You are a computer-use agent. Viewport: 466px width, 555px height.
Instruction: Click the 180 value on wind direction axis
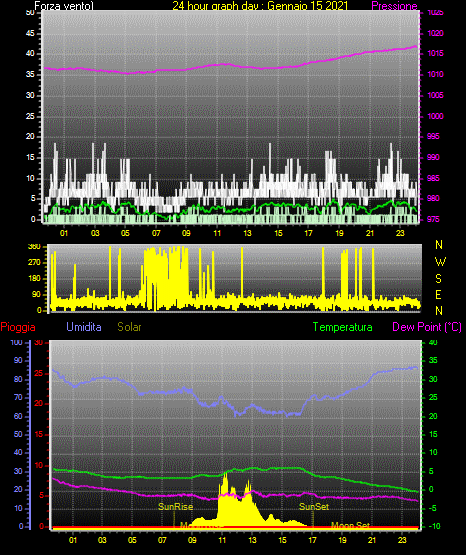pyautogui.click(x=34, y=279)
